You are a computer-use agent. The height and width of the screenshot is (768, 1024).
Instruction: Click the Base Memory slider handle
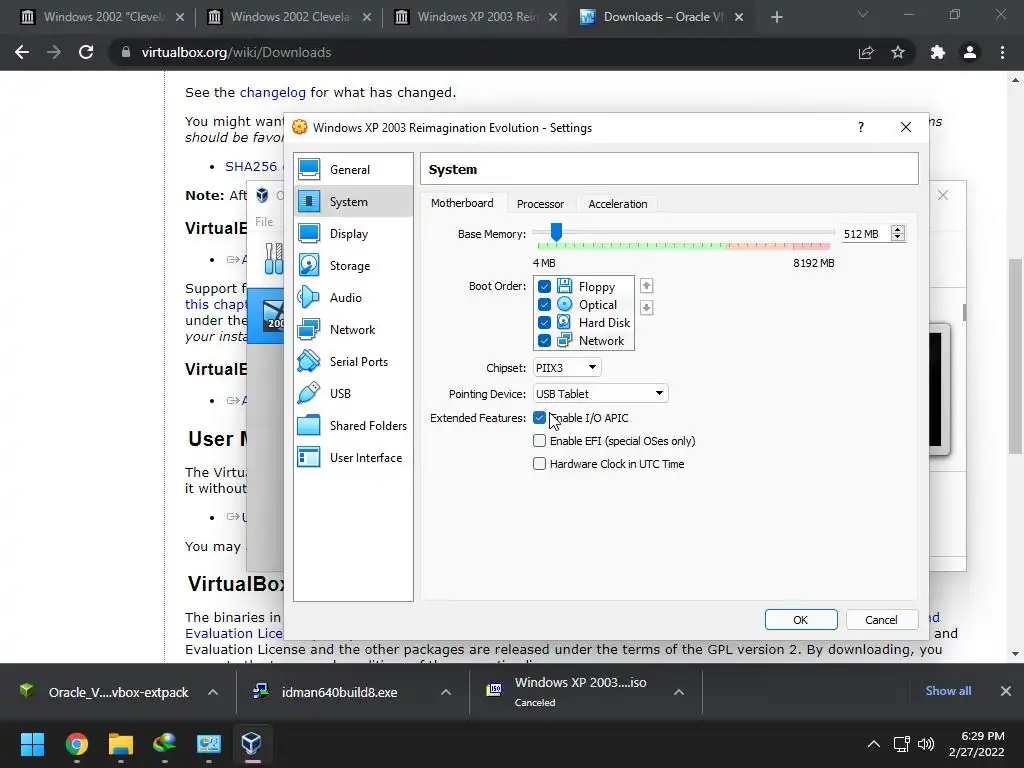[x=556, y=232]
